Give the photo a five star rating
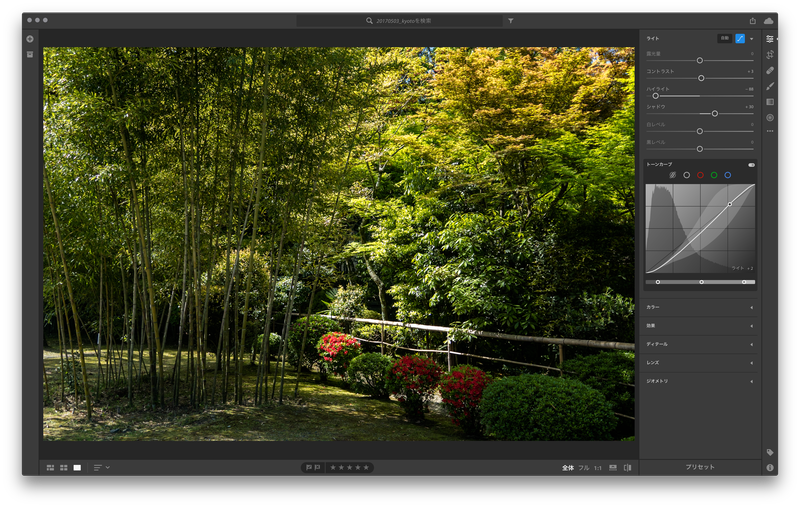The width and height of the screenshot is (800, 507). [x=366, y=467]
